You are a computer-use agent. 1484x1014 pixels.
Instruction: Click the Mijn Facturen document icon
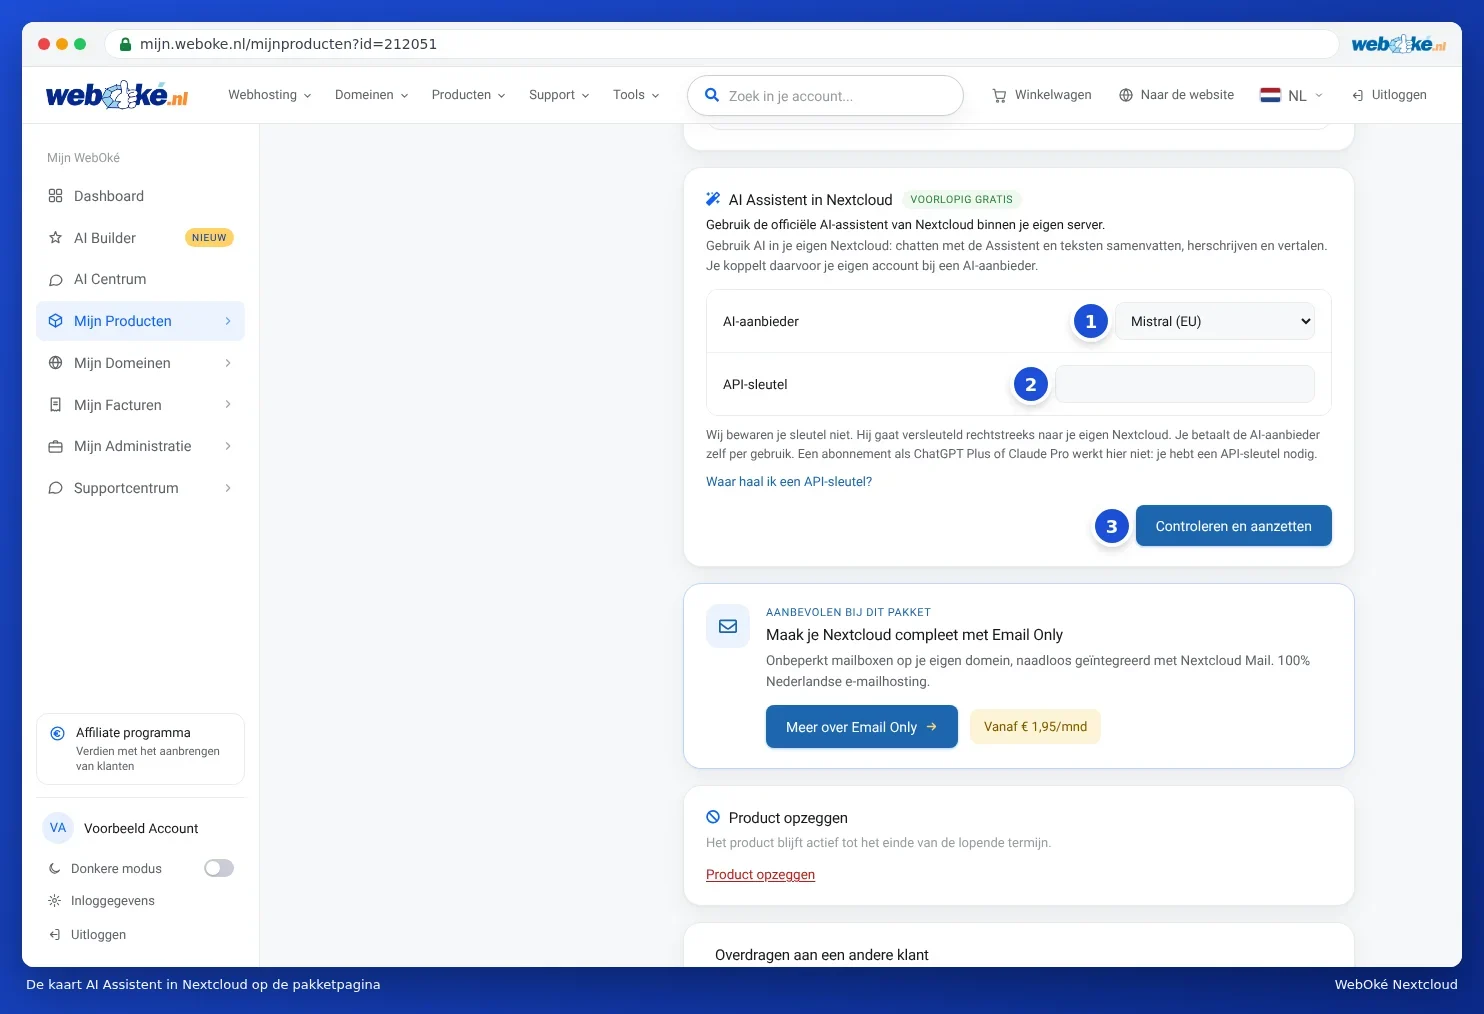pos(56,405)
